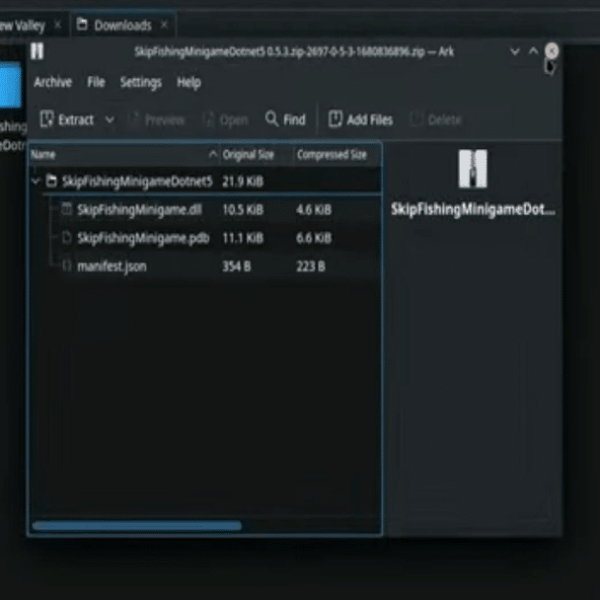The width and height of the screenshot is (600, 600).
Task: Open the Help menu
Action: coord(189,82)
